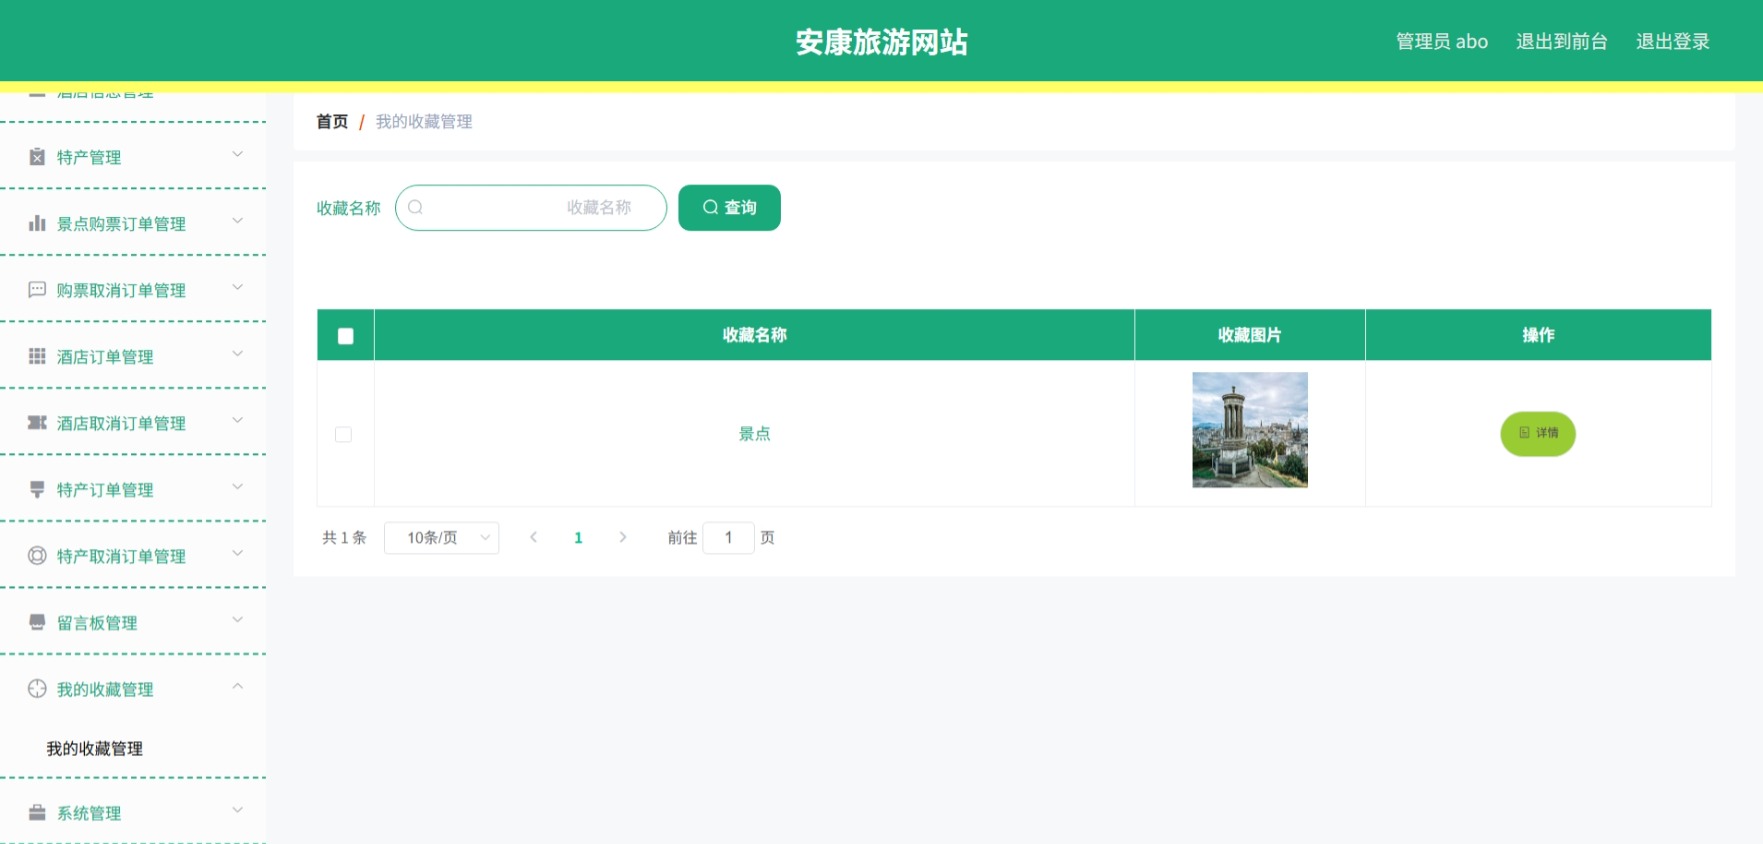Viewport: 1763px width, 844px height.
Task: Click the 酒店订单管理 grid icon
Action: (x=37, y=356)
